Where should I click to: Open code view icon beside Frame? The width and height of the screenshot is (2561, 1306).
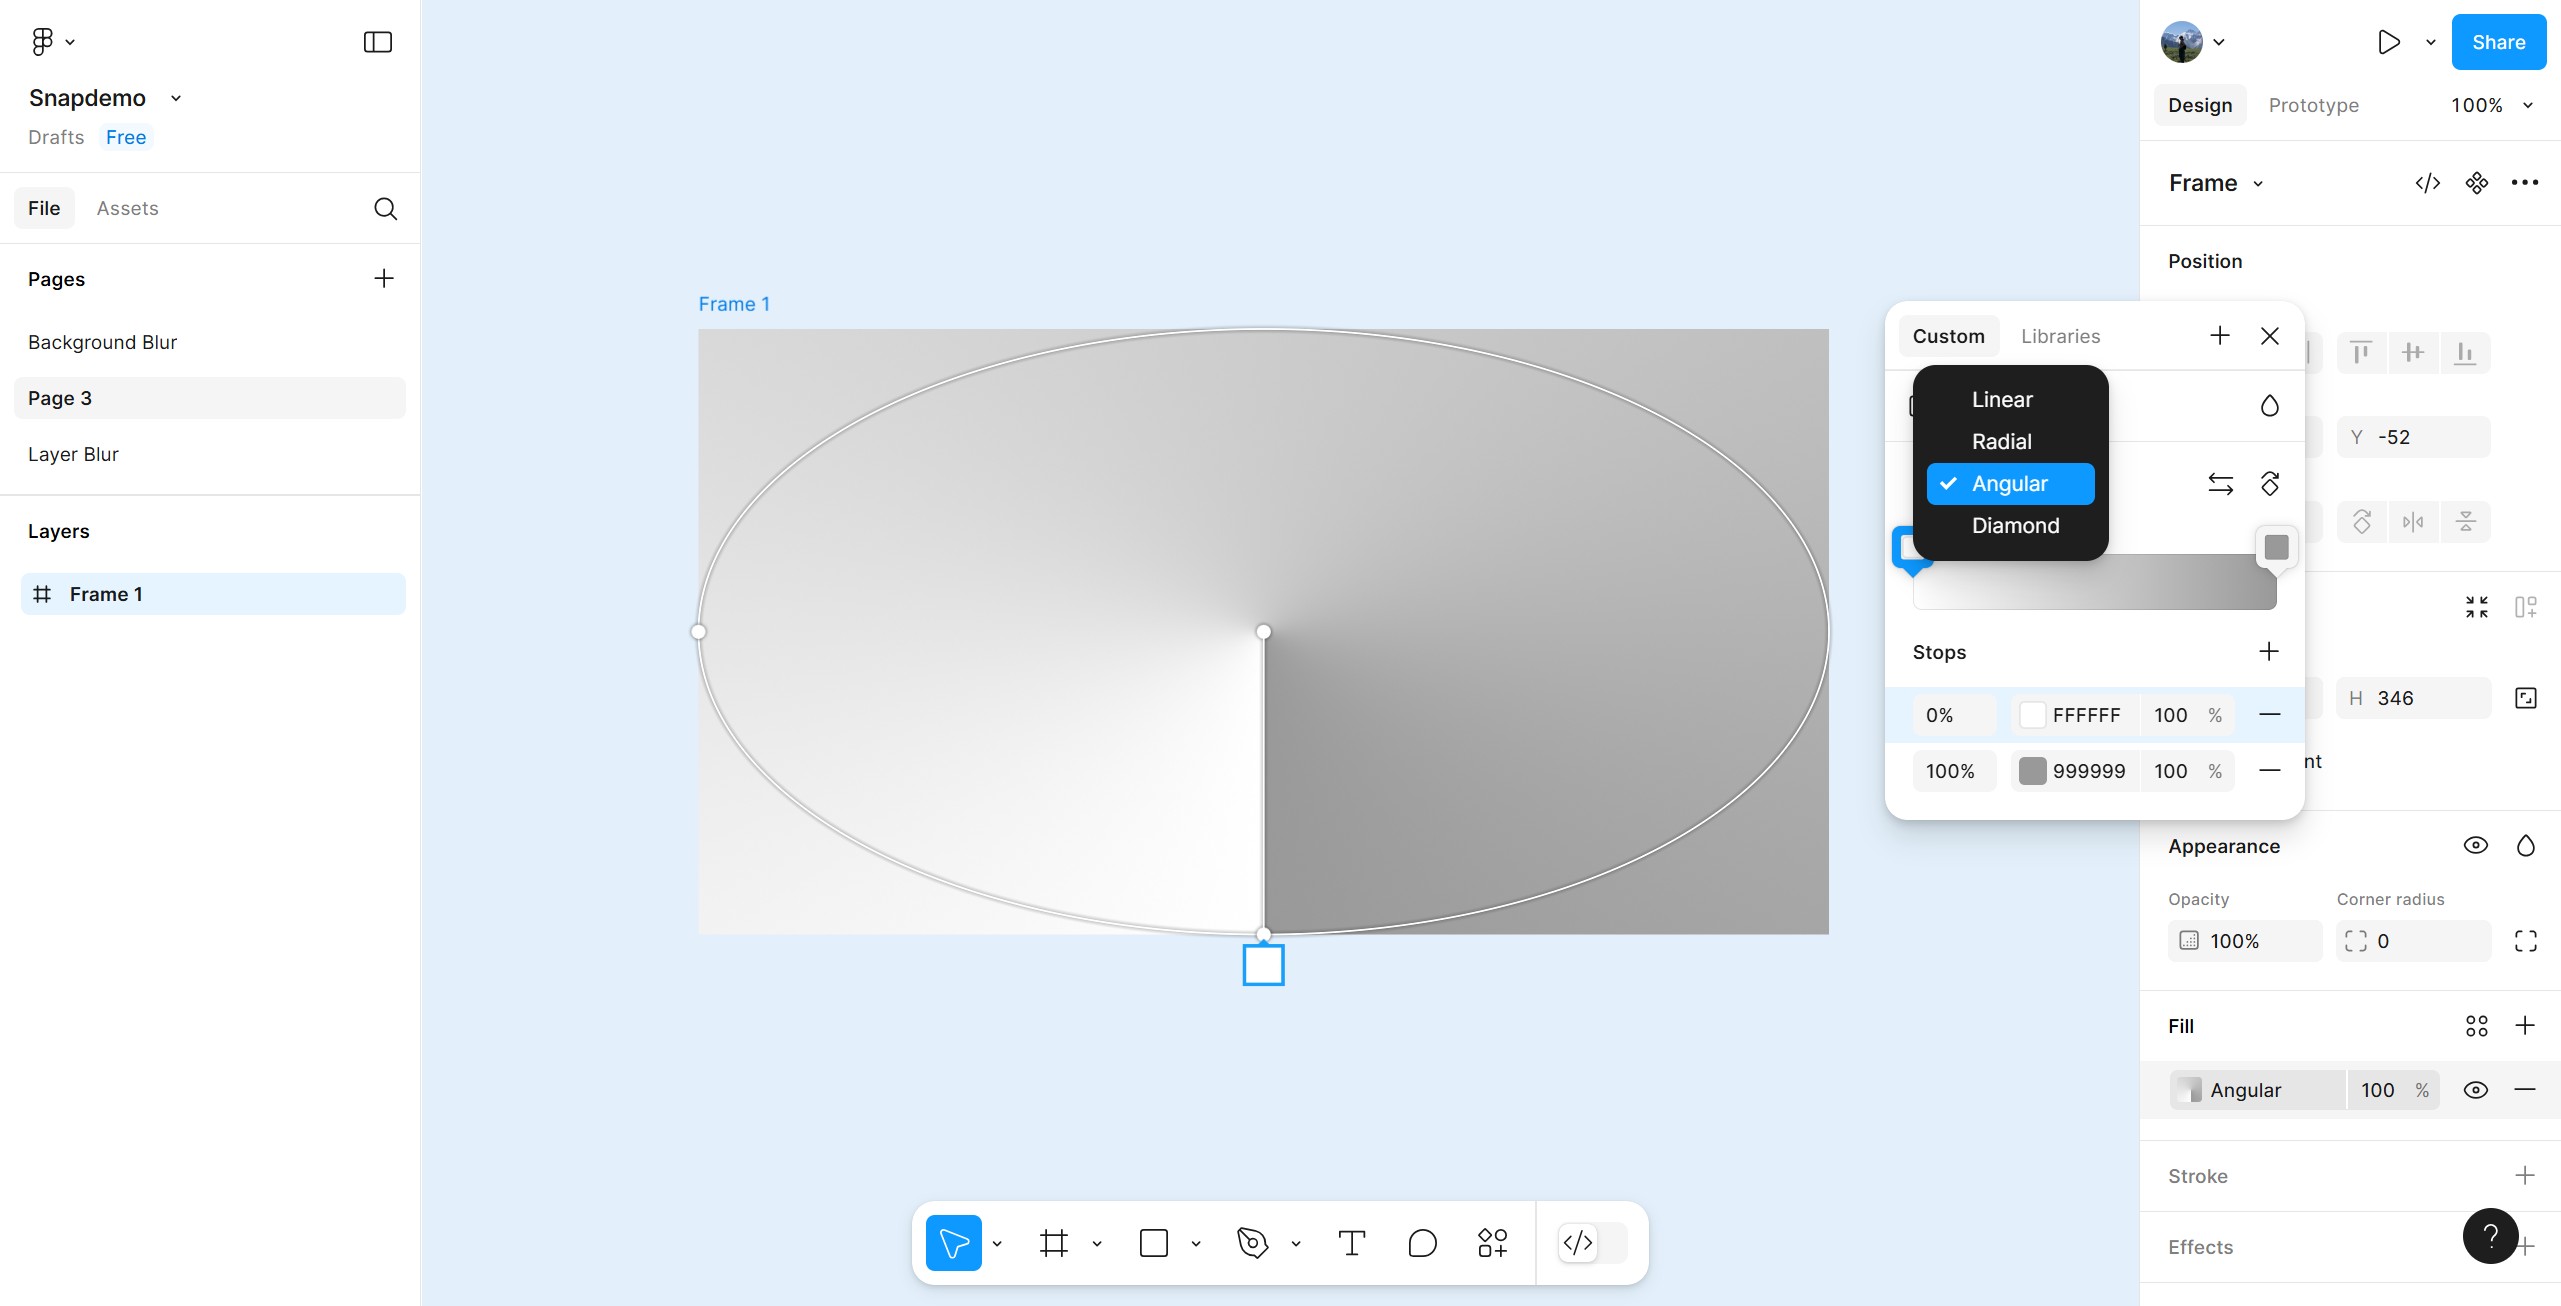coord(2427,183)
